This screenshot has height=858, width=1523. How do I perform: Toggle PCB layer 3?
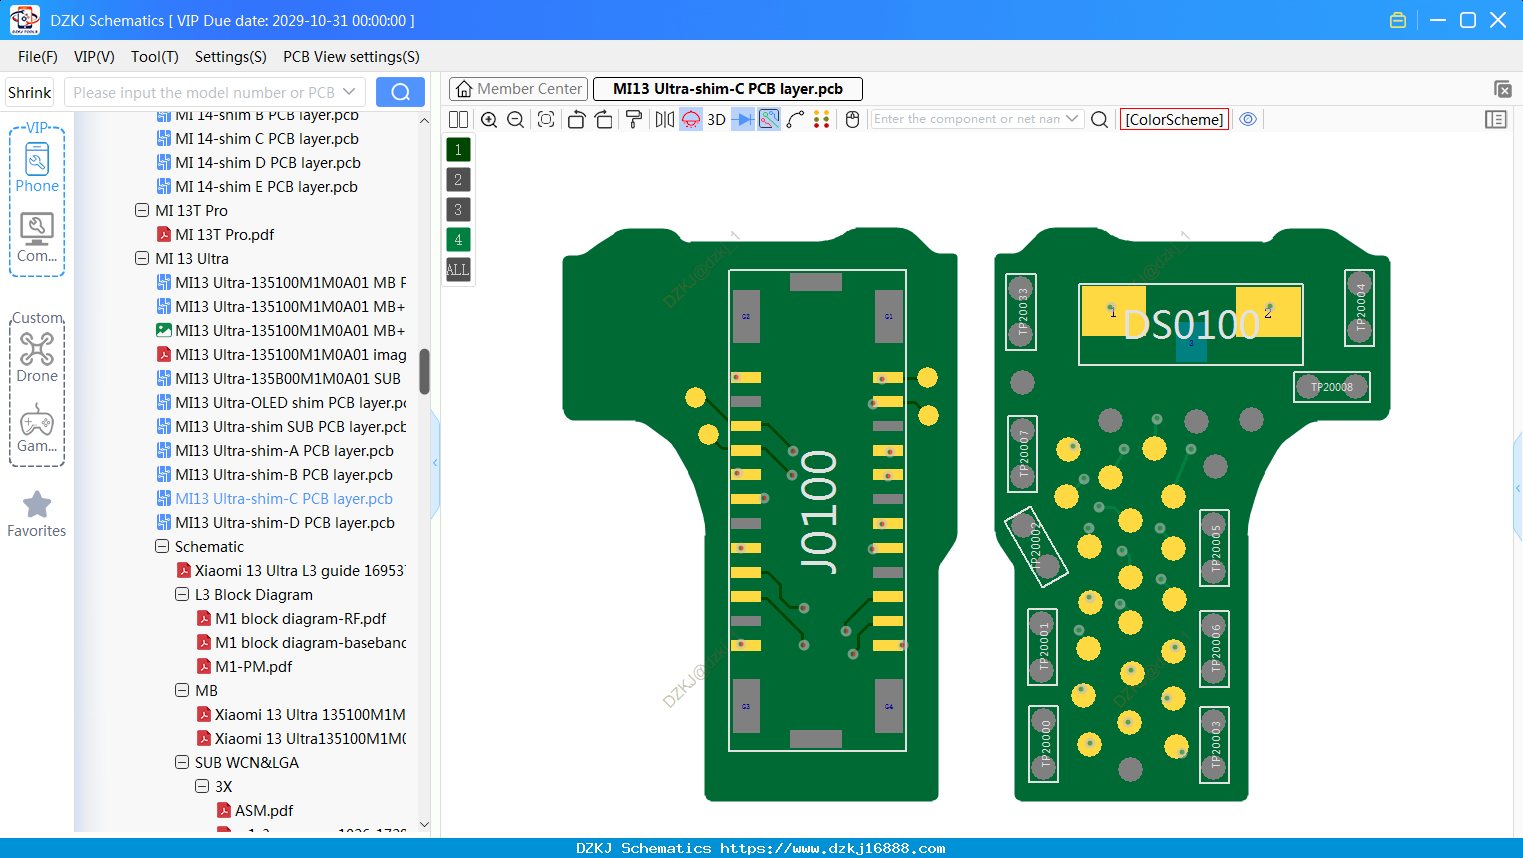point(458,210)
